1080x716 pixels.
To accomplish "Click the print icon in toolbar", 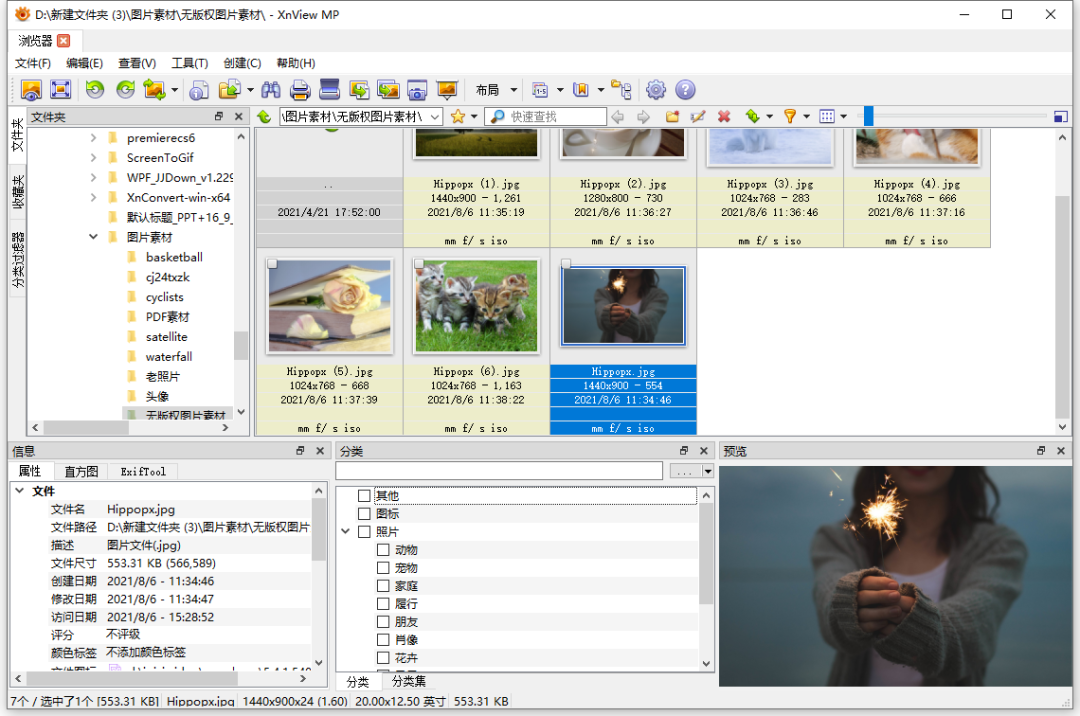I will click(x=300, y=90).
